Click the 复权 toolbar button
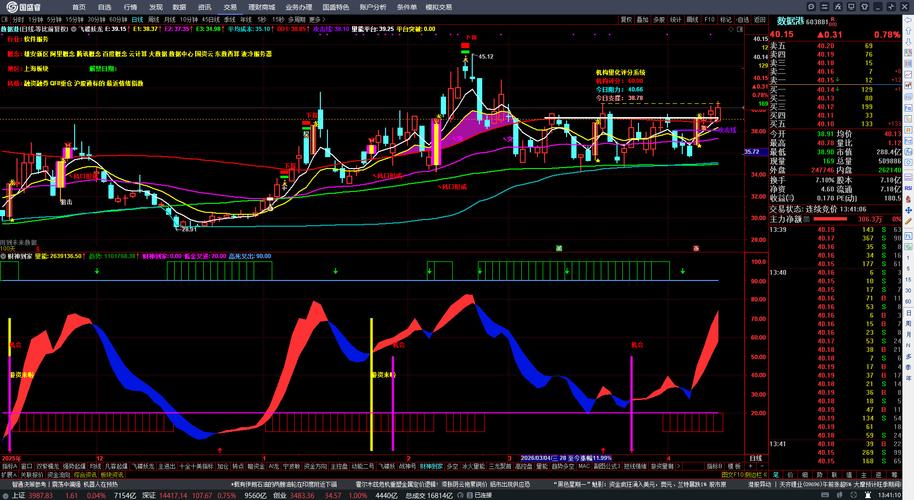The width and height of the screenshot is (914, 500). tap(626, 19)
